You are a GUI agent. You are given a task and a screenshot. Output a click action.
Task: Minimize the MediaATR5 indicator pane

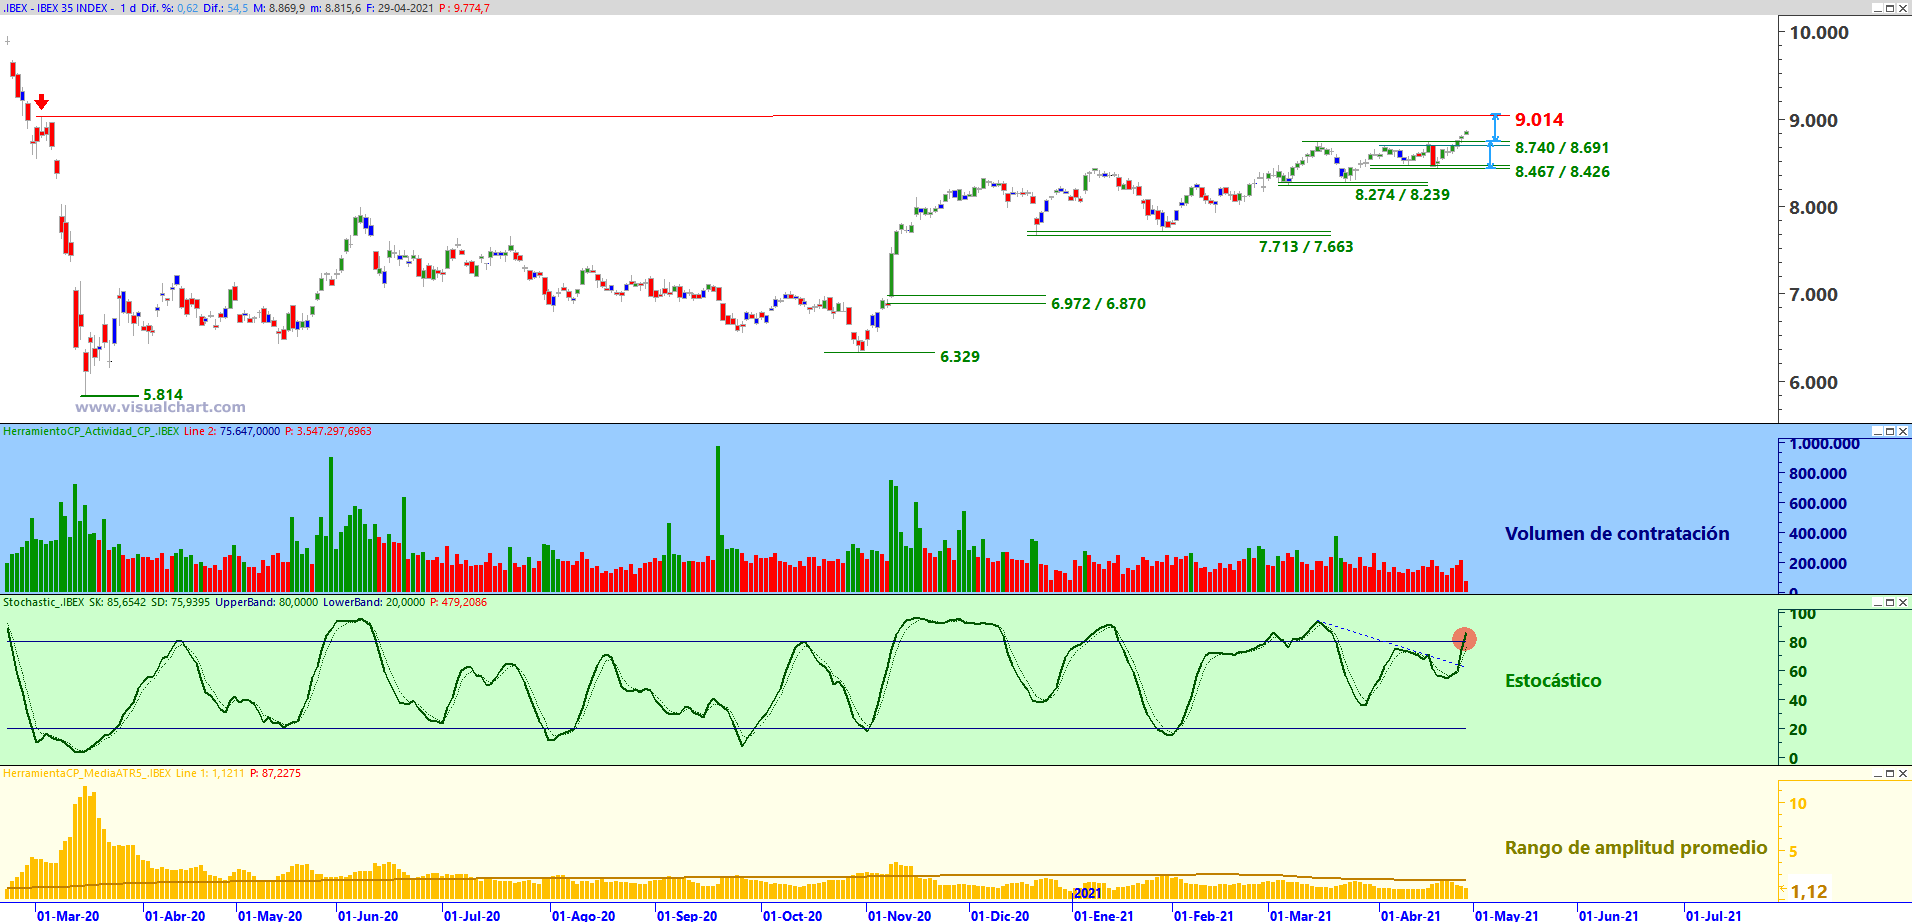1877,774
